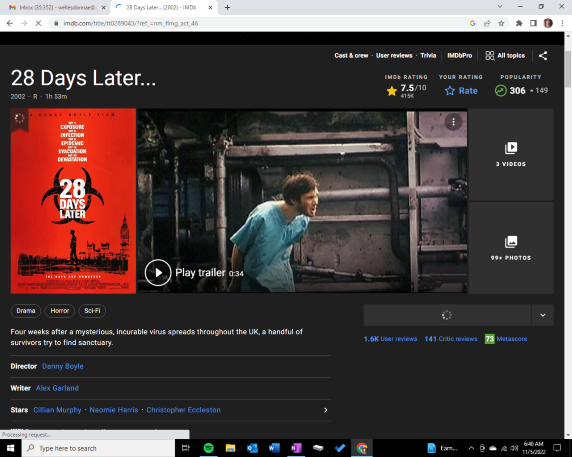Open the Windows Start menu
The image size is (572, 457).
[x=11, y=448]
